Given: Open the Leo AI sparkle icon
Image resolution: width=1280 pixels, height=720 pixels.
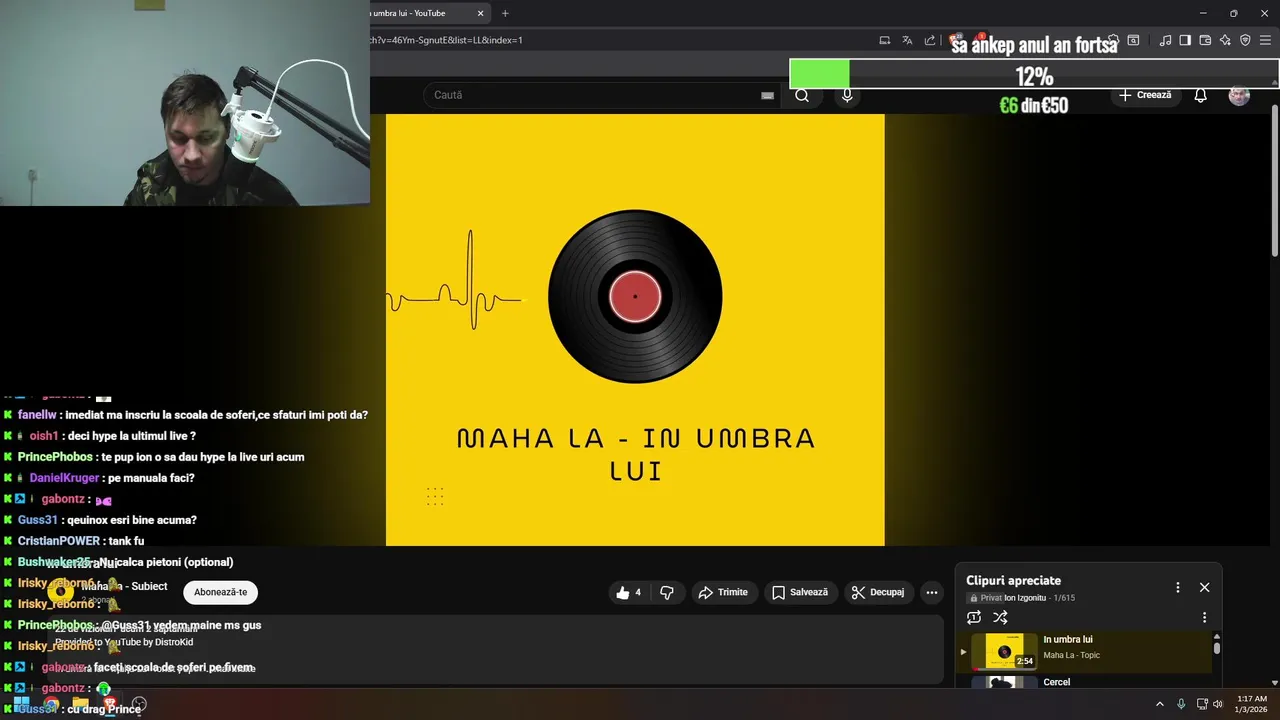Looking at the screenshot, I should pyautogui.click(x=1225, y=40).
